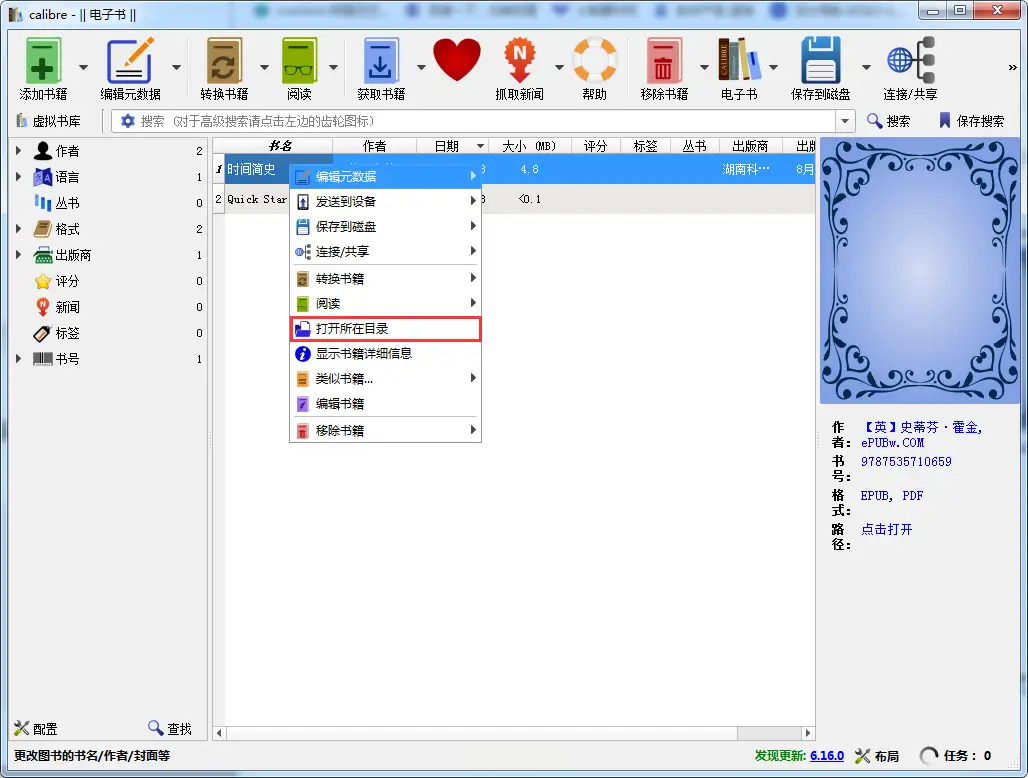This screenshot has height=778, width=1028.
Task: Click the 转换书籍 toolbar icon
Action: click(224, 60)
